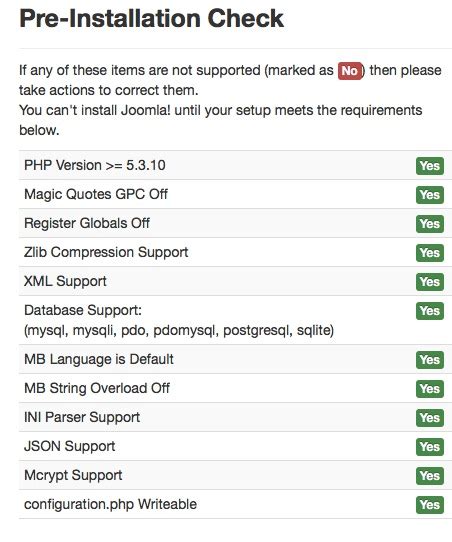Click the Pre-Installation Check heading

[151, 19]
